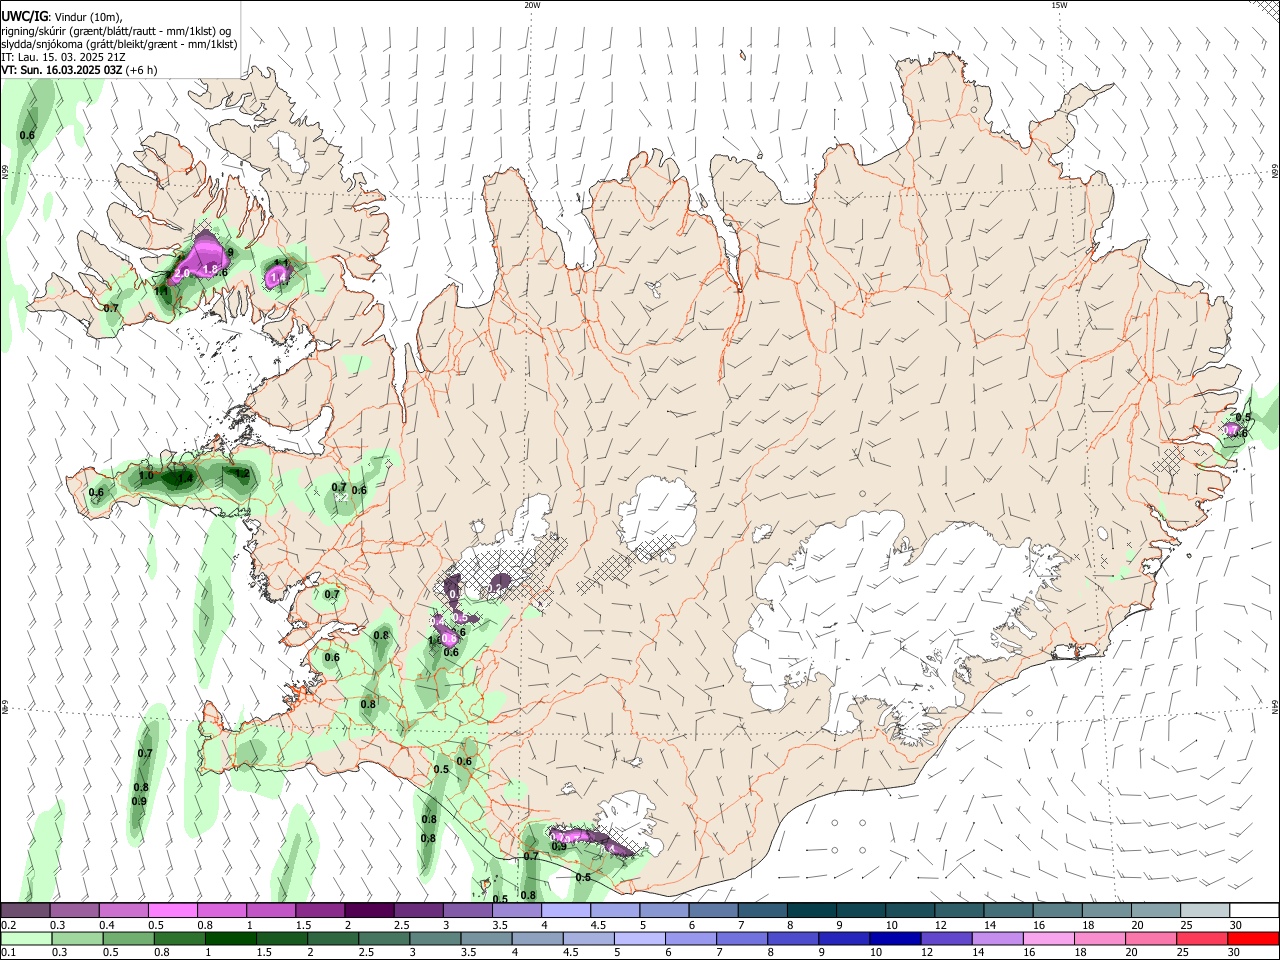
Task: Click the rain legend swatch between 5 and 6
Action: tap(639, 938)
